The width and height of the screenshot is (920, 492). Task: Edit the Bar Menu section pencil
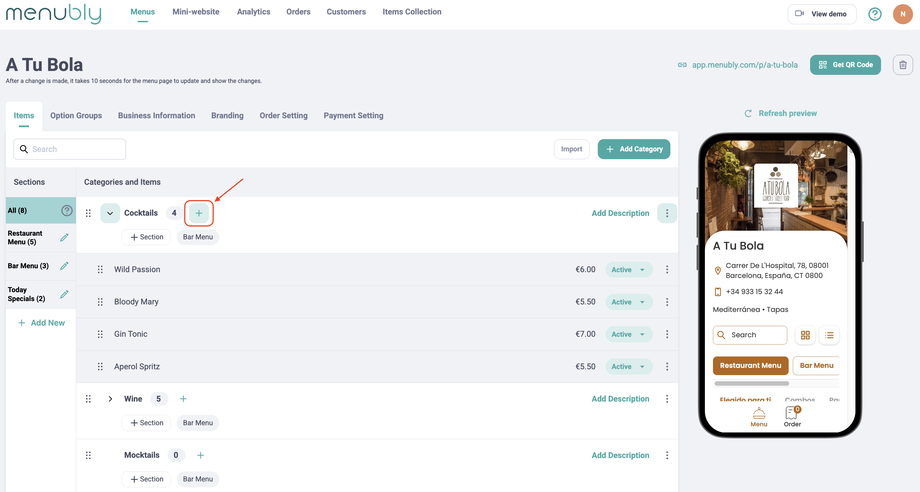tap(64, 266)
